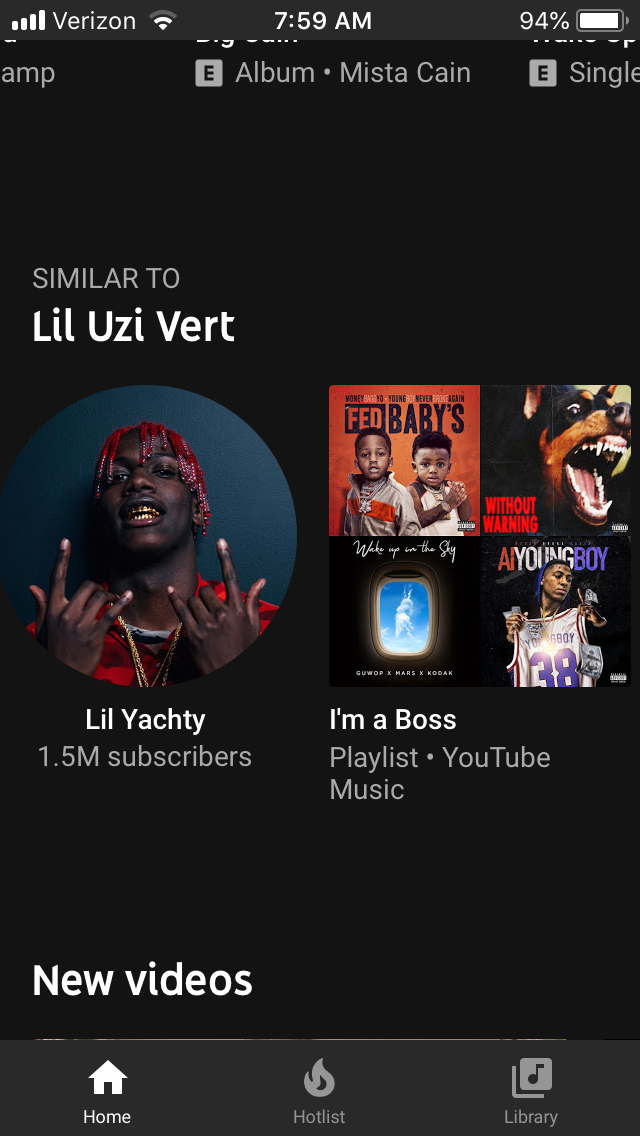
Task: Select the Album • Mista Cain subtitle
Action: (353, 73)
